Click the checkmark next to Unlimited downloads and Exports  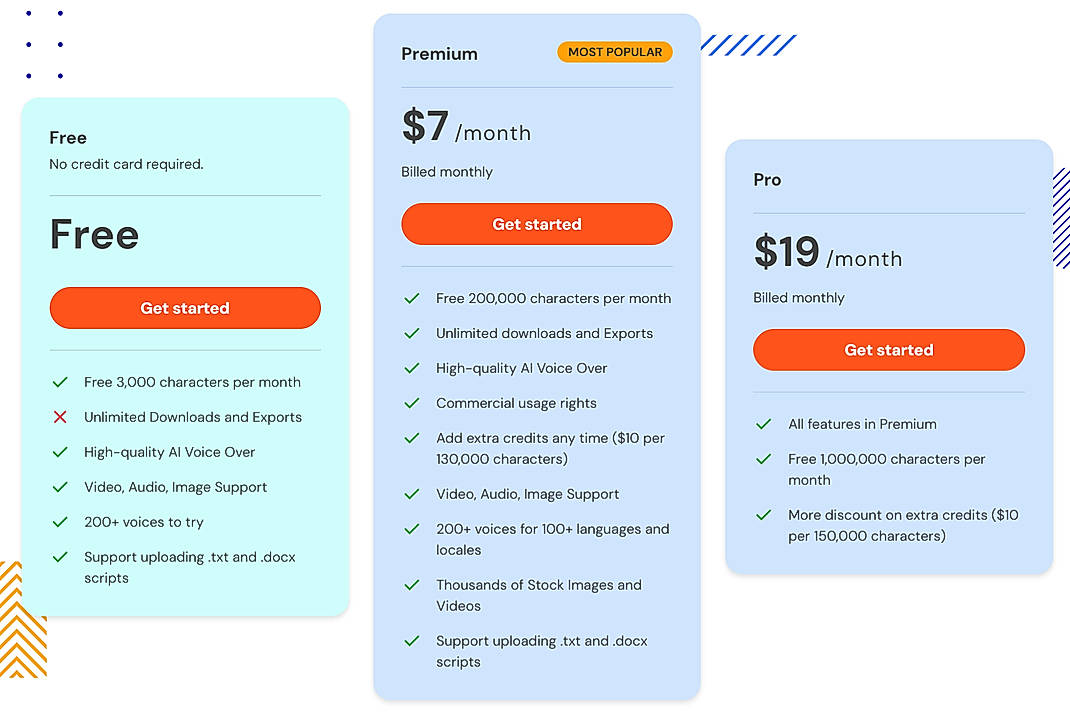point(413,333)
